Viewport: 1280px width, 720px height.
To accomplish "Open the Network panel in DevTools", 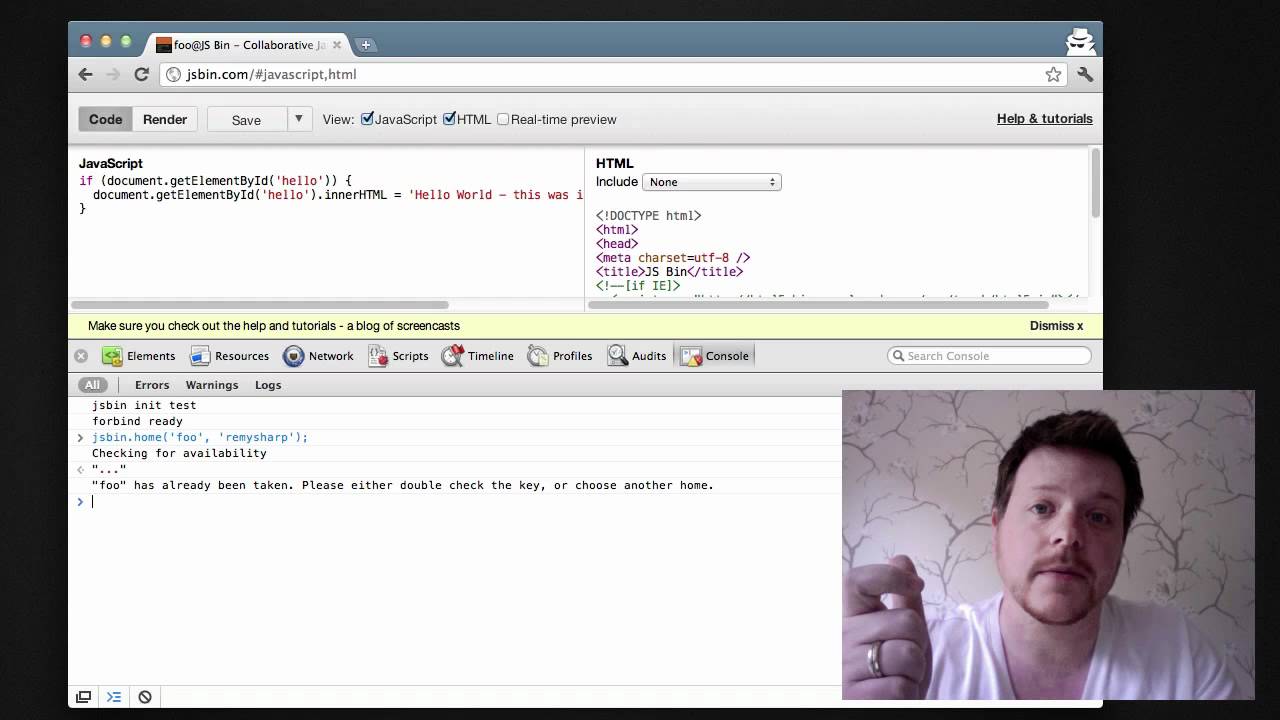I will point(318,356).
